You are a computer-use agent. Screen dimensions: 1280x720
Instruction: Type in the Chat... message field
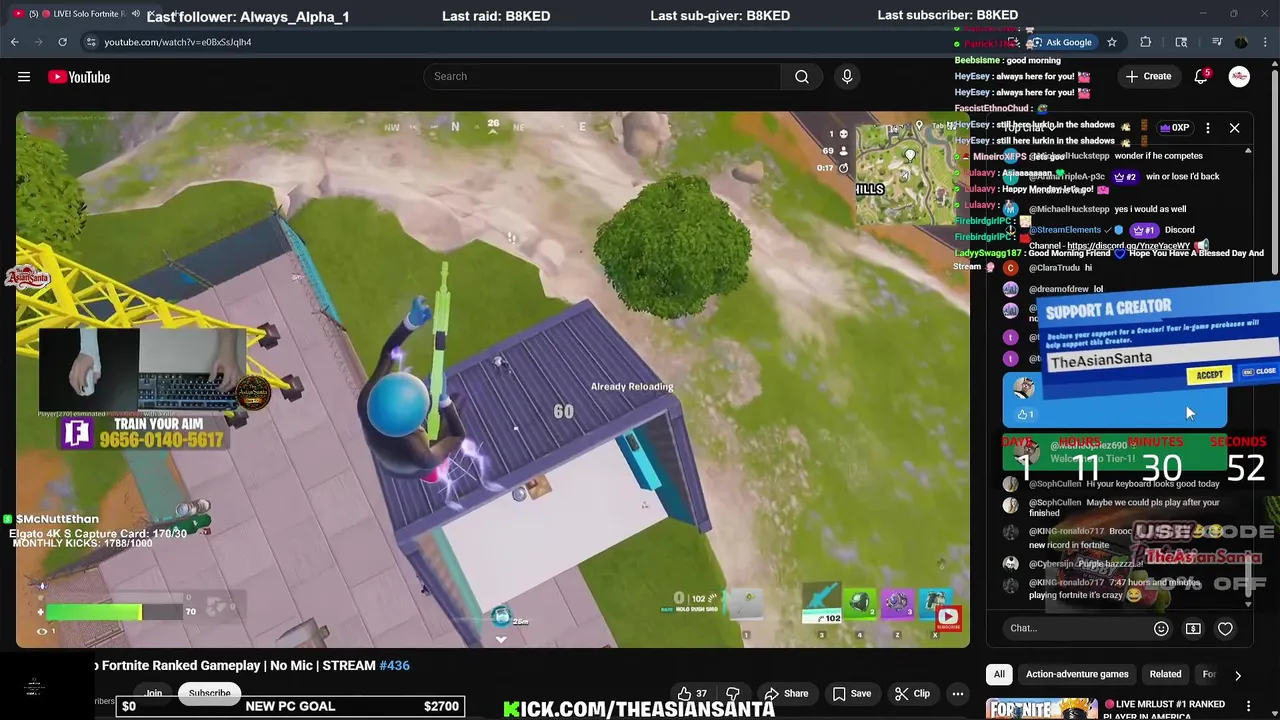coord(1075,628)
